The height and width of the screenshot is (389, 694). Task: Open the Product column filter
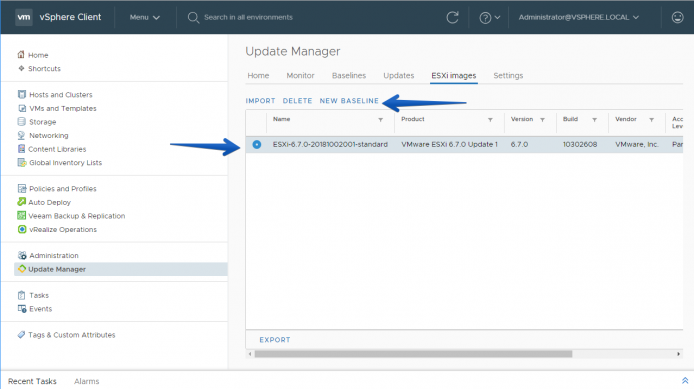coord(490,120)
